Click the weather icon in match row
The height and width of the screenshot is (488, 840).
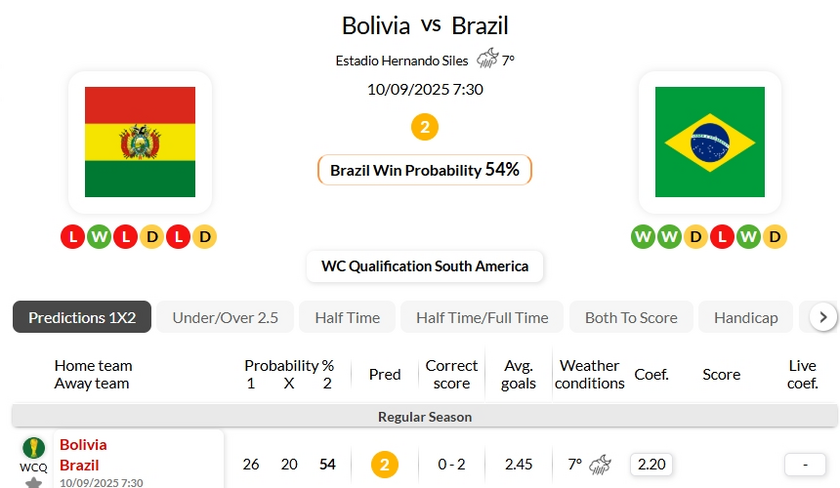pyautogui.click(x=600, y=464)
